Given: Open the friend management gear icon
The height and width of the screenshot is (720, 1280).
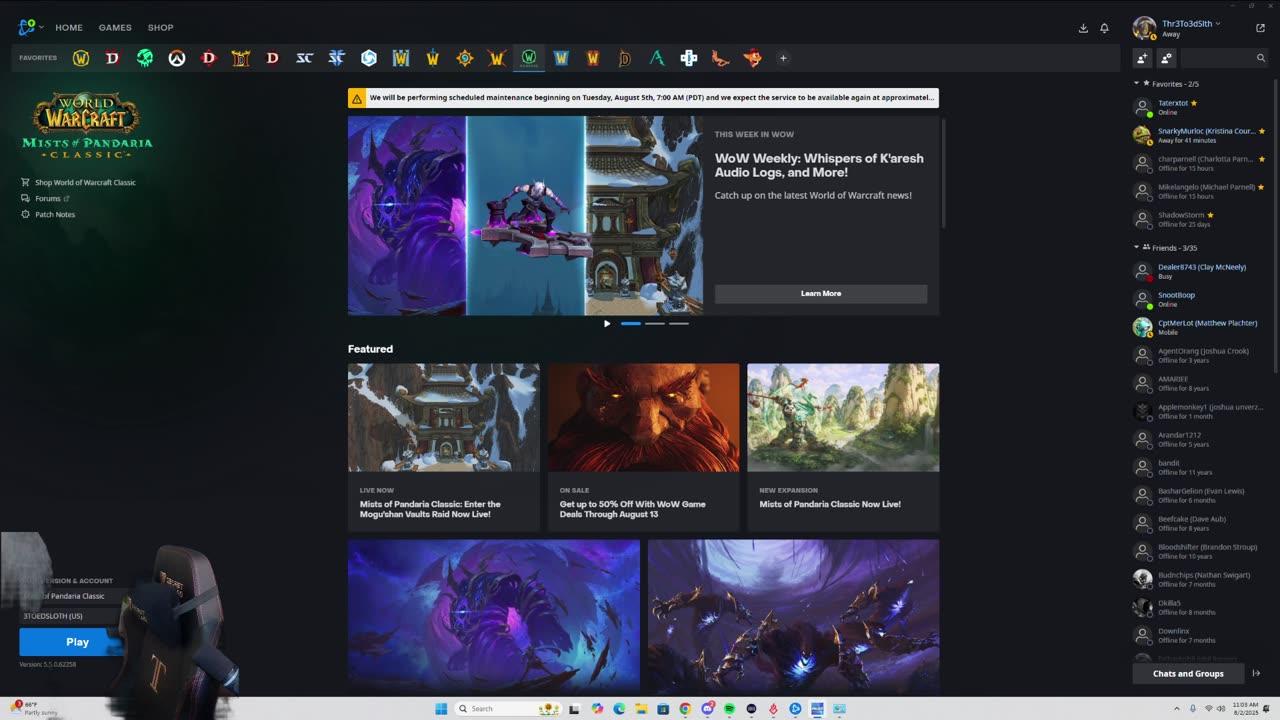Looking at the screenshot, I should (1166, 58).
